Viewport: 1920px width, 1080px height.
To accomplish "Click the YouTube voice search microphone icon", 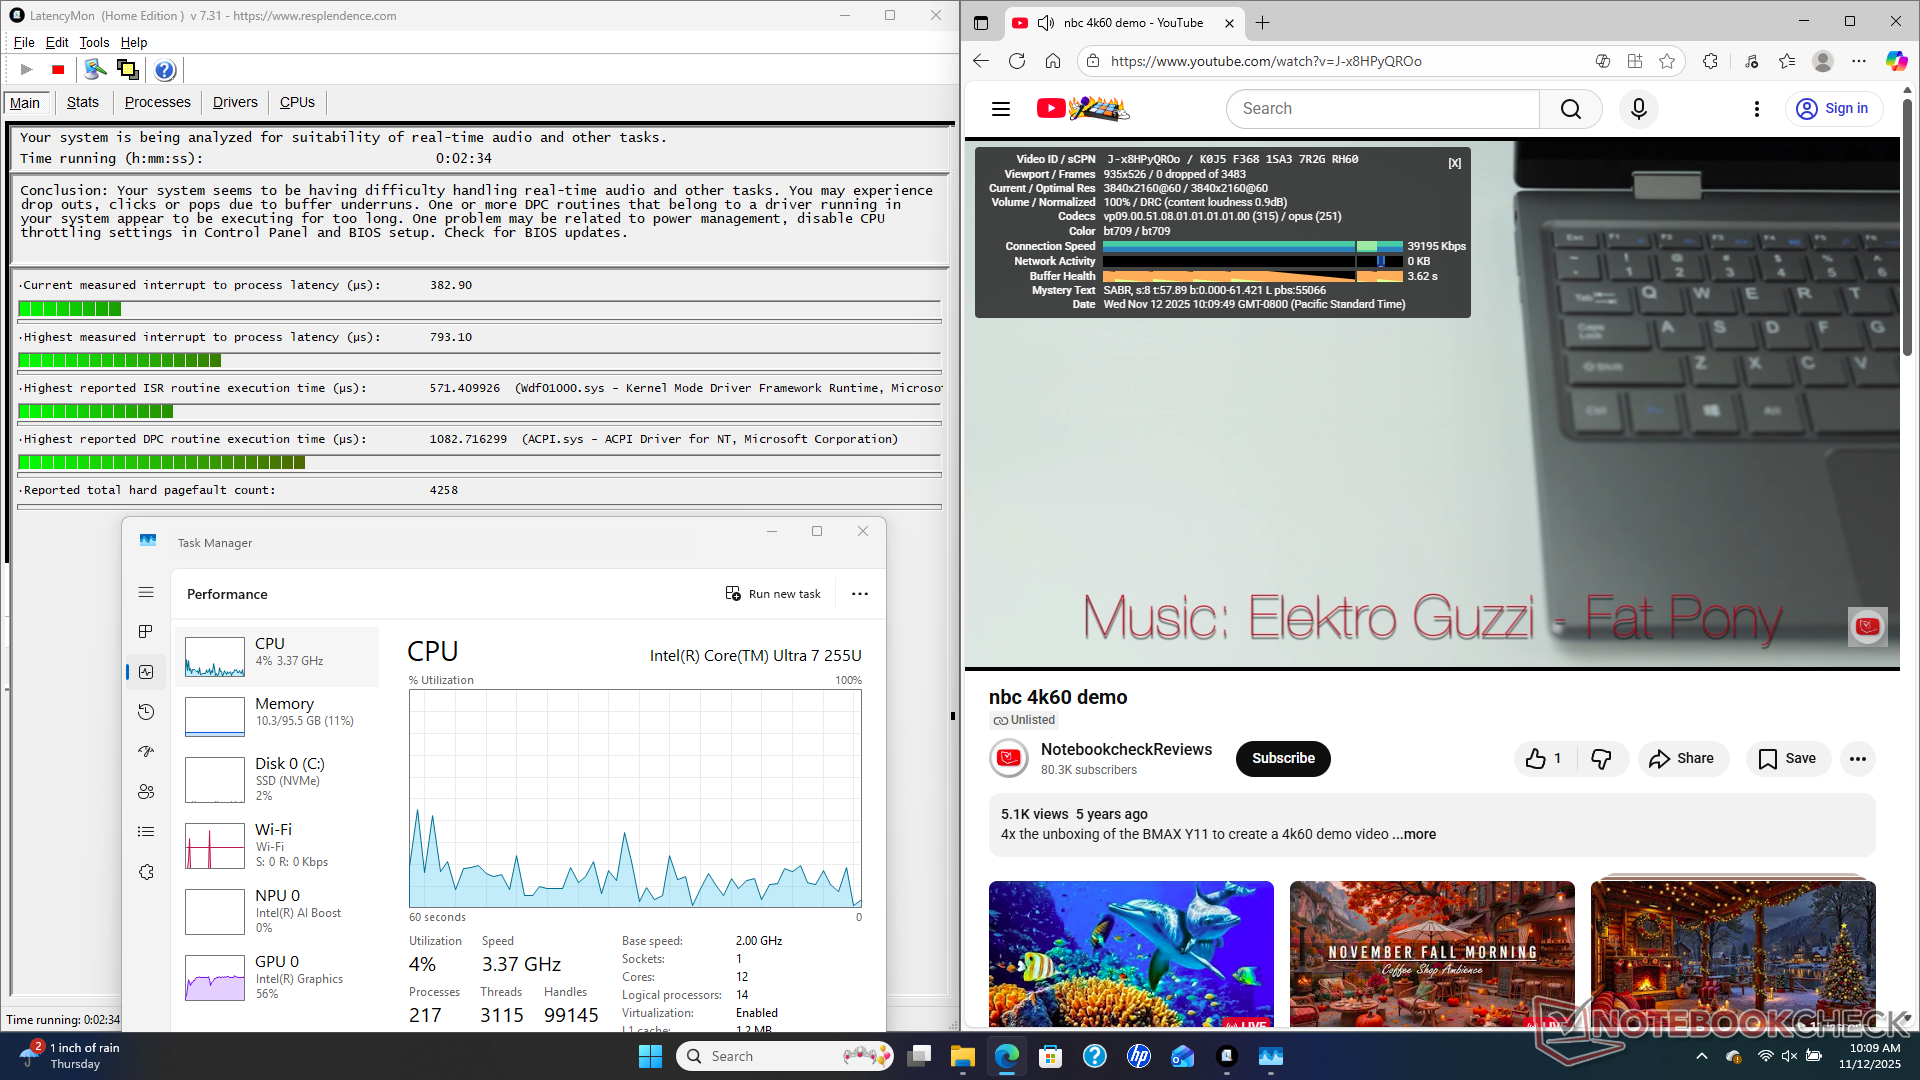I will [1638, 109].
